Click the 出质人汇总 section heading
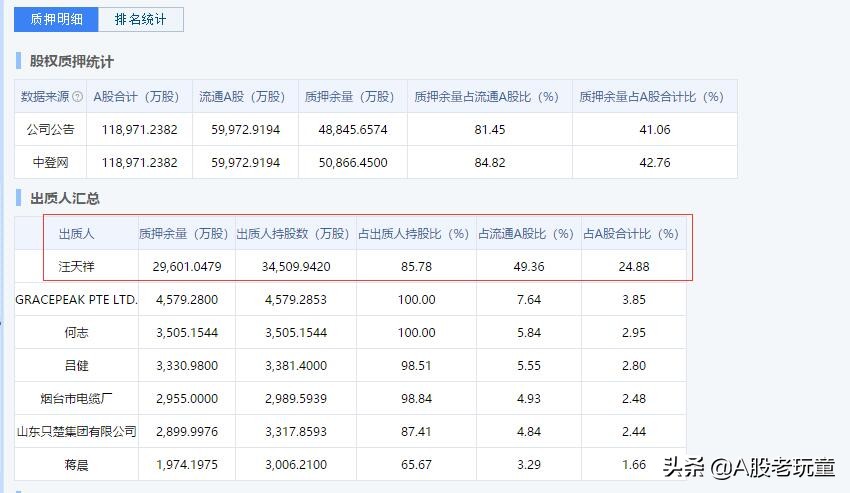 tap(64, 199)
